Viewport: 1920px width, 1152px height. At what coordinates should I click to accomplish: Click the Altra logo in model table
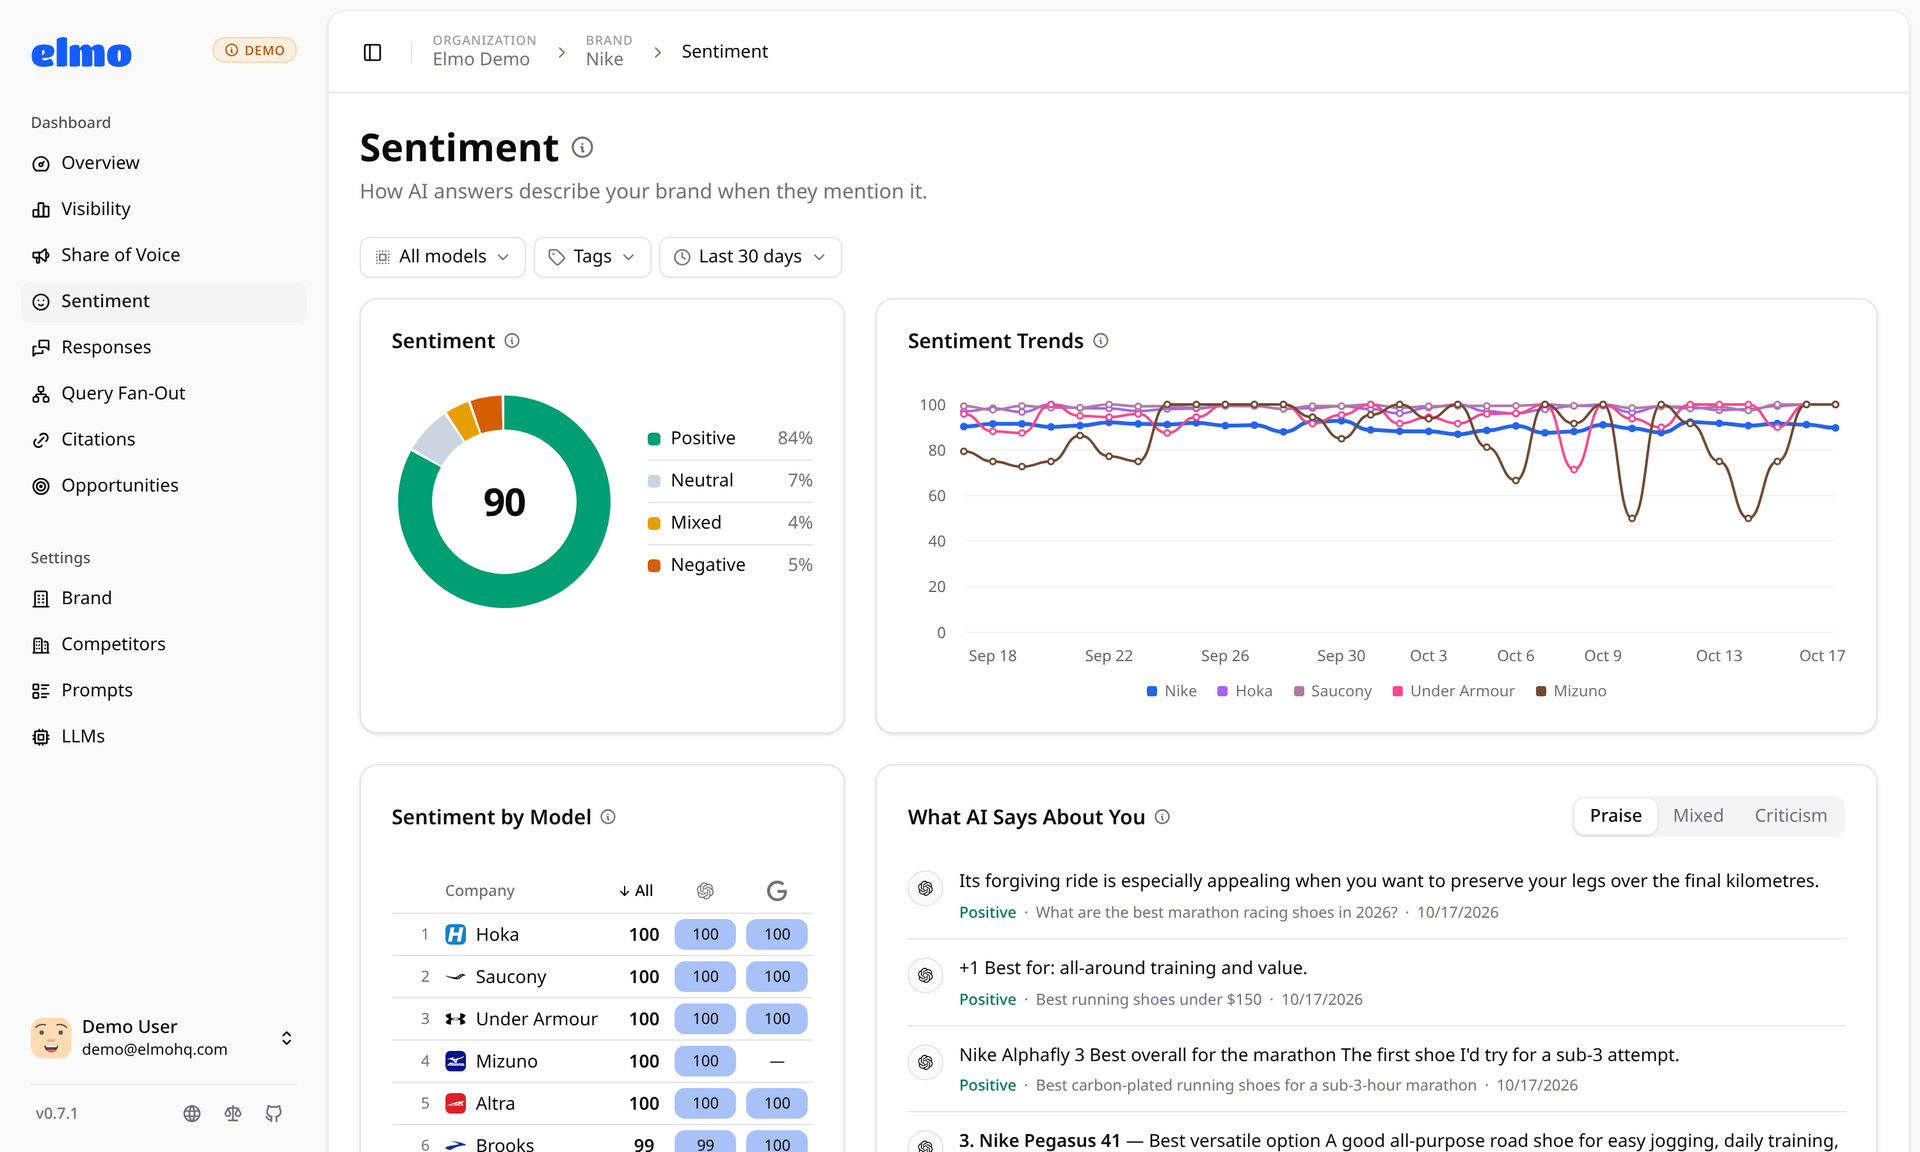pyautogui.click(x=455, y=1103)
